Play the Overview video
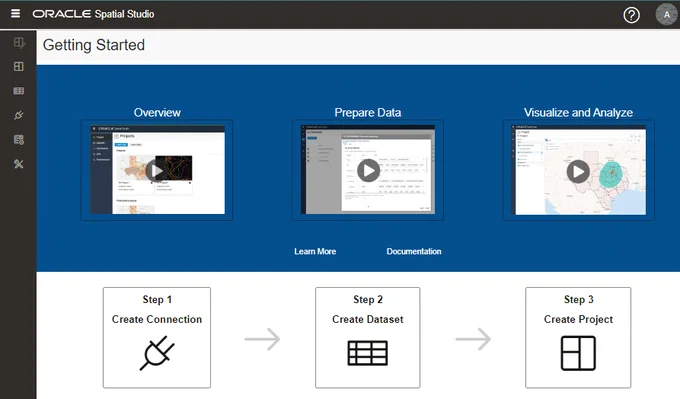The width and height of the screenshot is (680, 399). (x=157, y=170)
